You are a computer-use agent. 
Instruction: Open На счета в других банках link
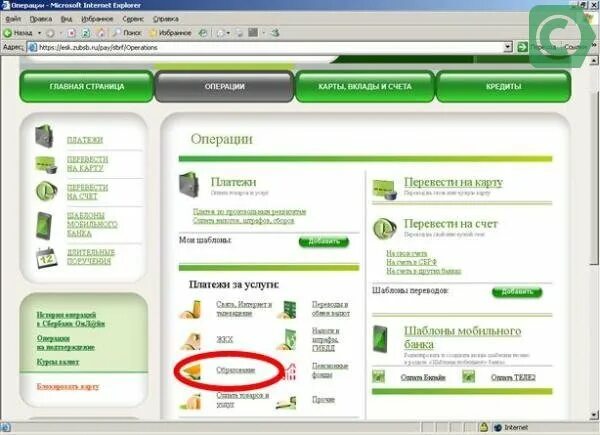424,271
